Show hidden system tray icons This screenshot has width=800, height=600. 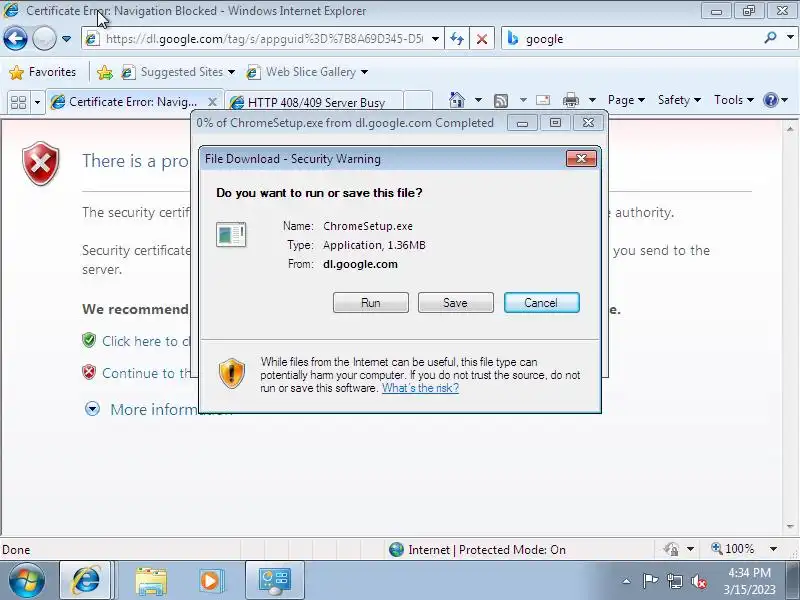626,581
